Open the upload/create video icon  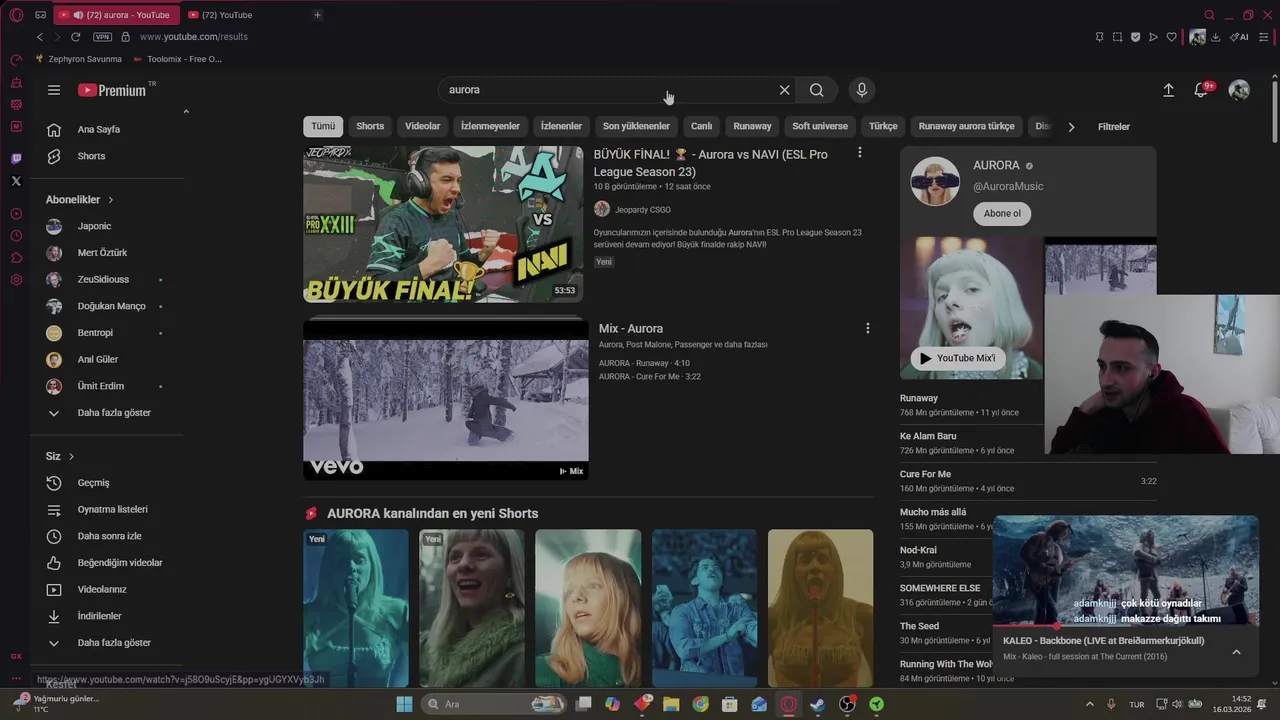click(x=1168, y=90)
